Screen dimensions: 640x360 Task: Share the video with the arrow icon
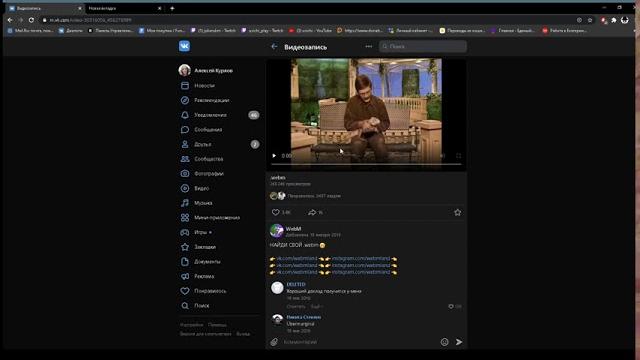312,212
